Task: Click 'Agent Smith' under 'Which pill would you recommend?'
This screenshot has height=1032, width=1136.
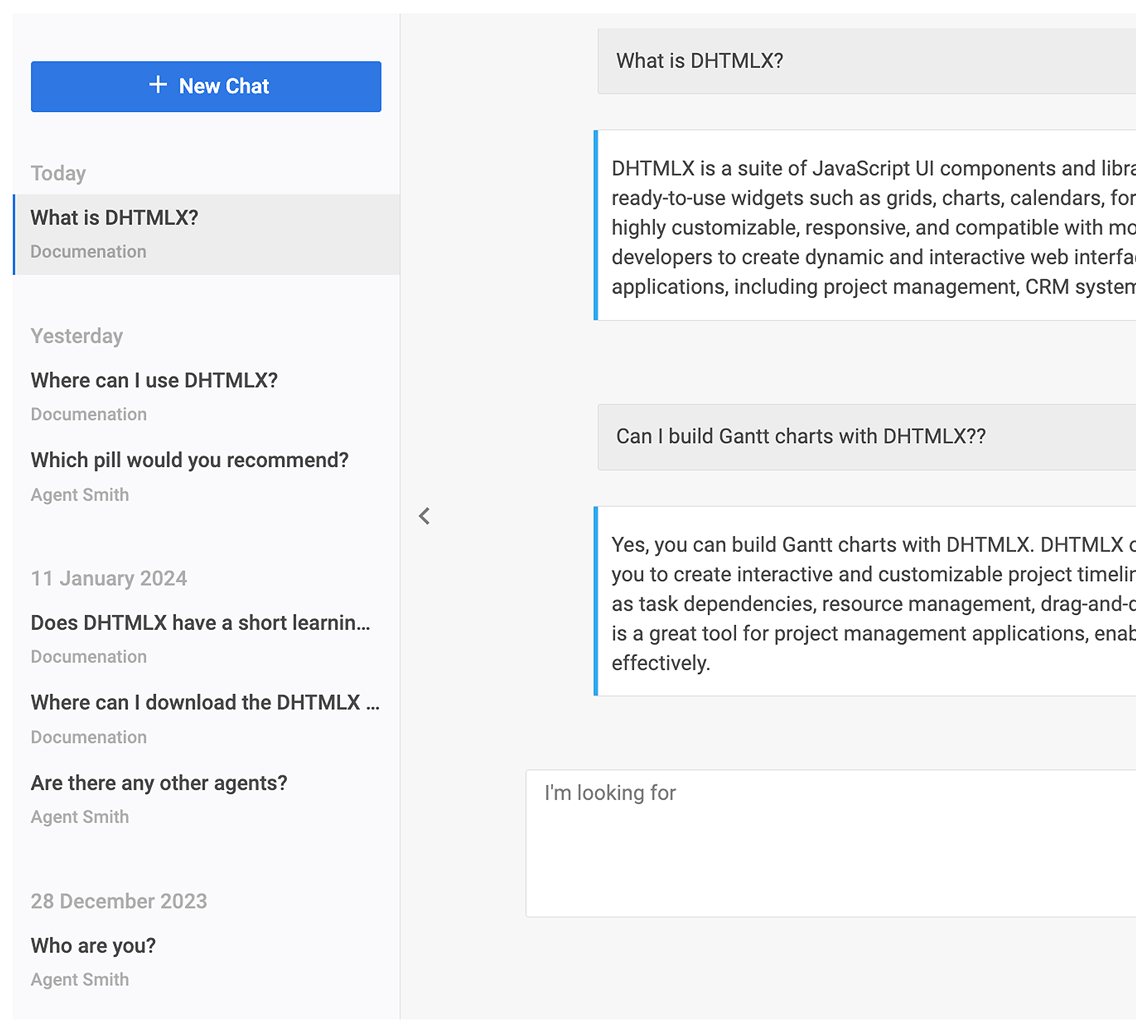Action: (x=80, y=495)
